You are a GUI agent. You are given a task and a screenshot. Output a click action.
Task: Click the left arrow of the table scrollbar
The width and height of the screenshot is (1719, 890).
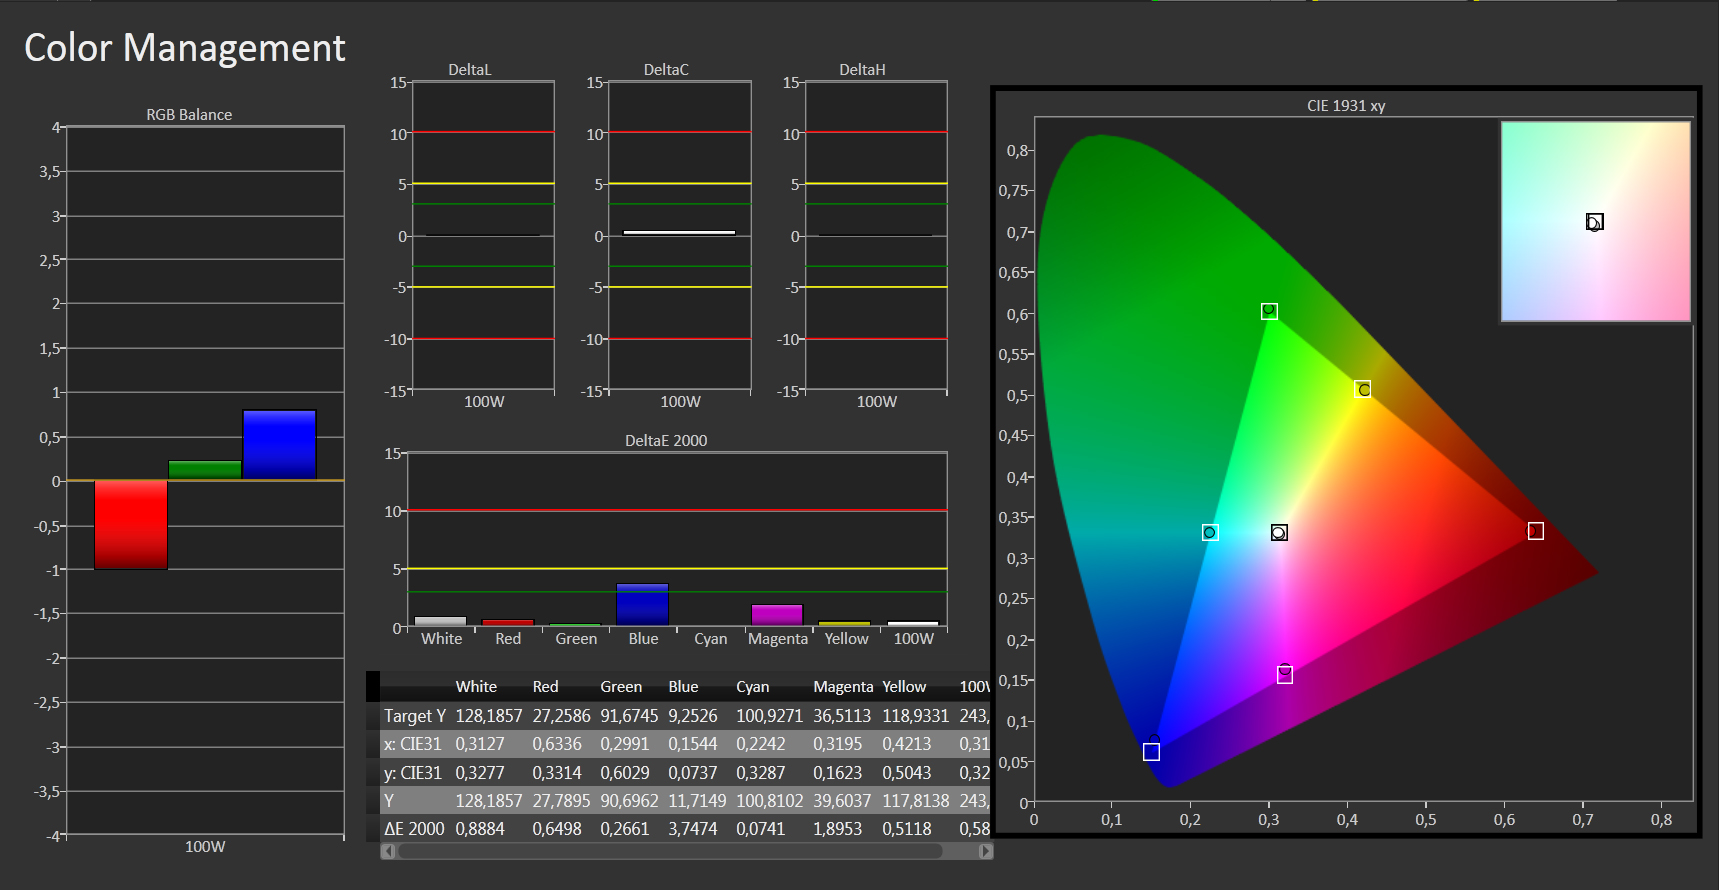pyautogui.click(x=389, y=851)
